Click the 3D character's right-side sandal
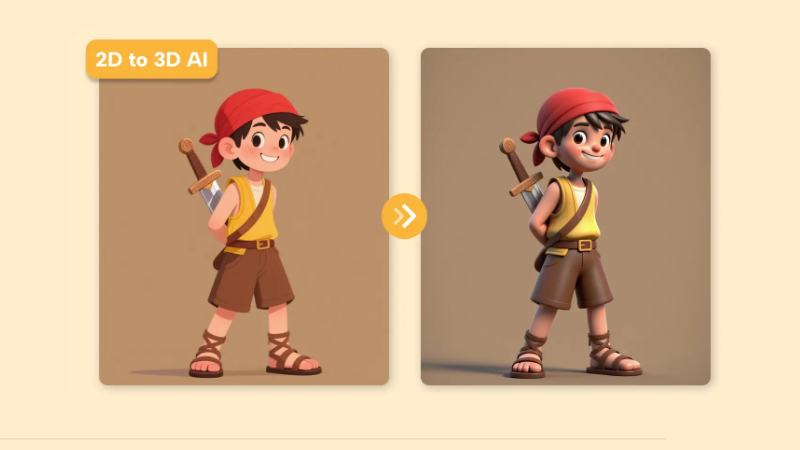 613,355
